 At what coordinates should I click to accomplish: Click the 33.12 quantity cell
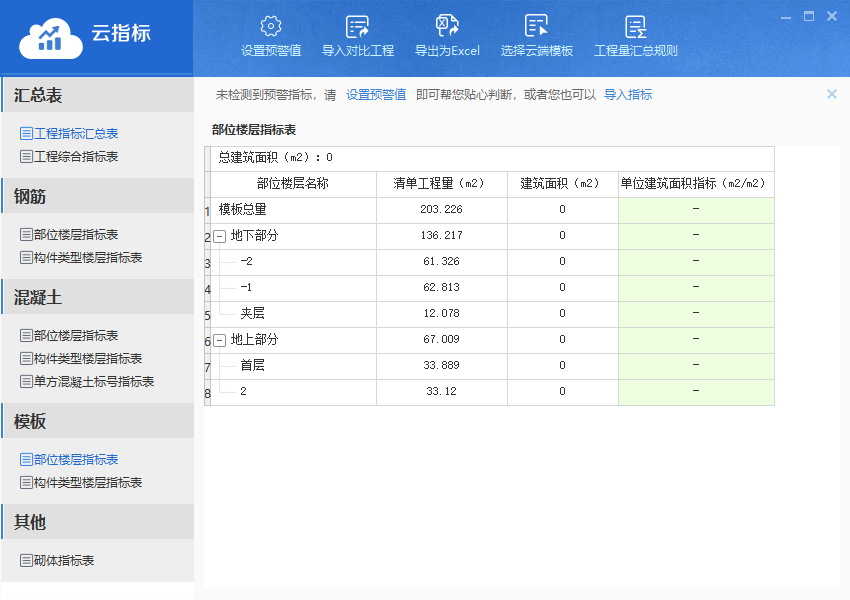point(441,391)
